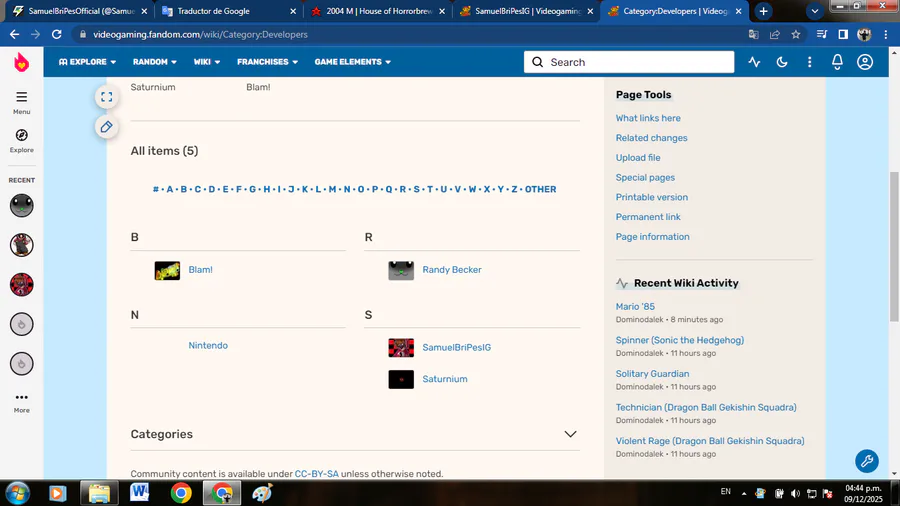900x506 pixels.
Task: Bookmark this page with star icon
Action: [x=796, y=34]
